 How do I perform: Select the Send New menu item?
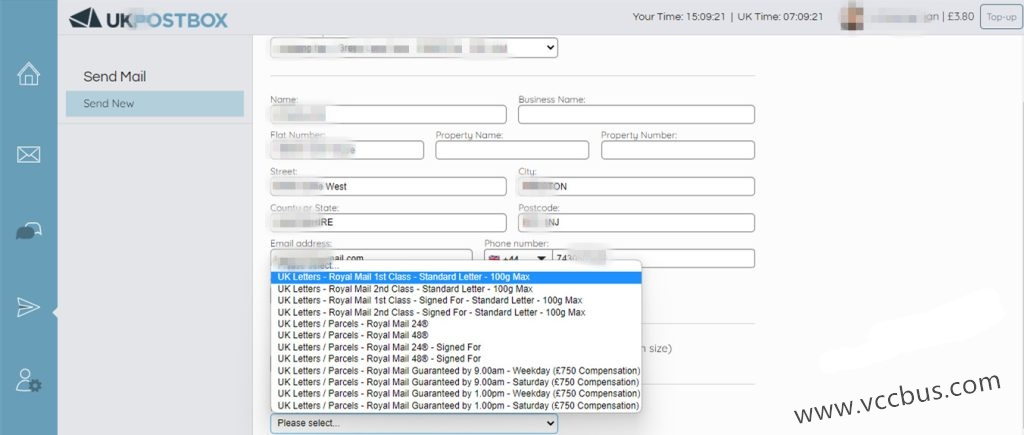(x=155, y=104)
